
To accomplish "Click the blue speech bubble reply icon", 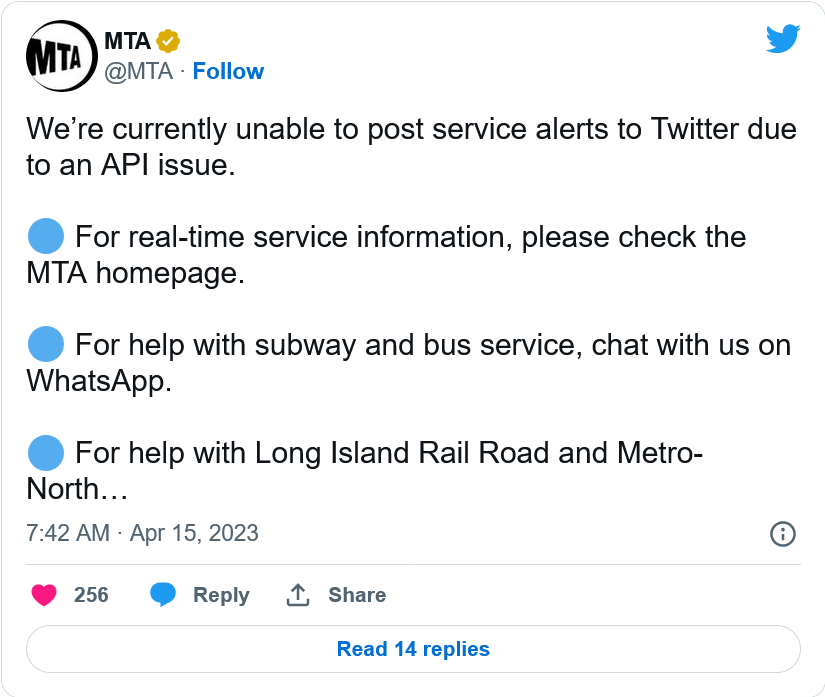I will (163, 595).
